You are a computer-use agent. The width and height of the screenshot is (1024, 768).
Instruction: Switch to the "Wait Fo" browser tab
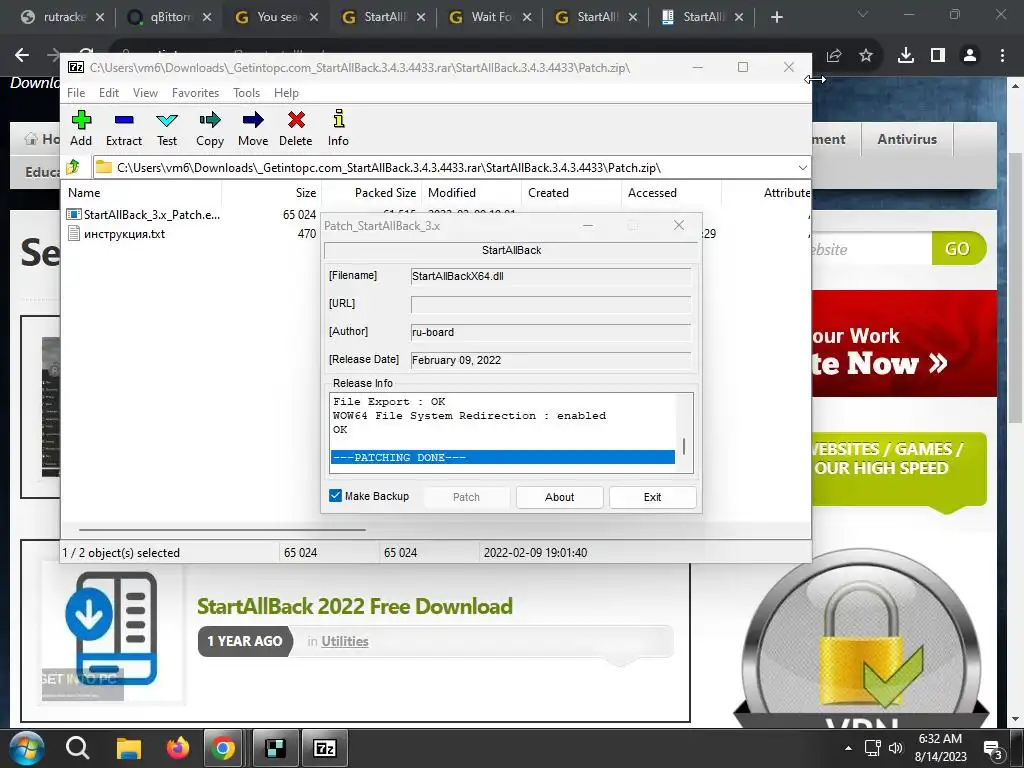point(490,17)
